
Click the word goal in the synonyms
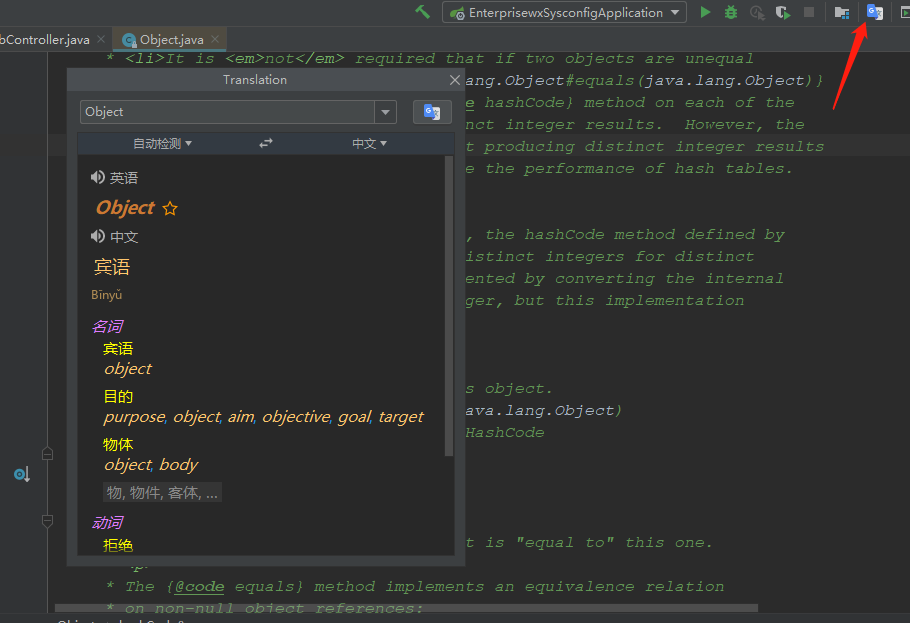pyautogui.click(x=354, y=417)
